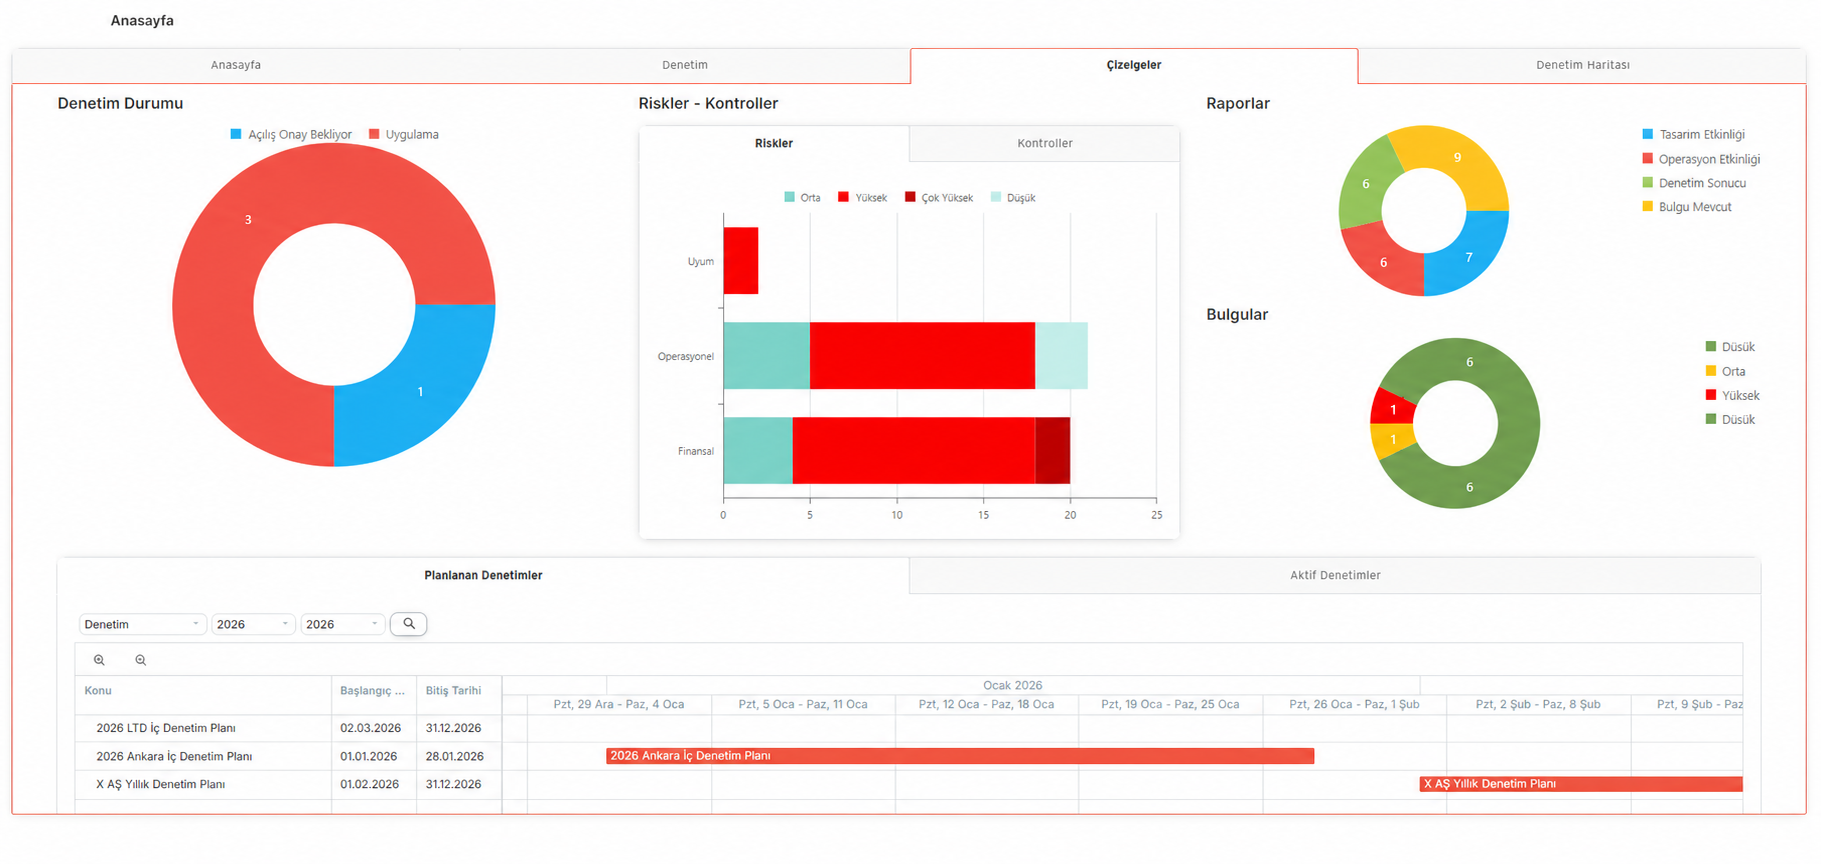Viewport: 1821px width, 864px height.
Task: Click the Bulgu Mevcut yellow legend swatch
Action: click(x=1647, y=207)
